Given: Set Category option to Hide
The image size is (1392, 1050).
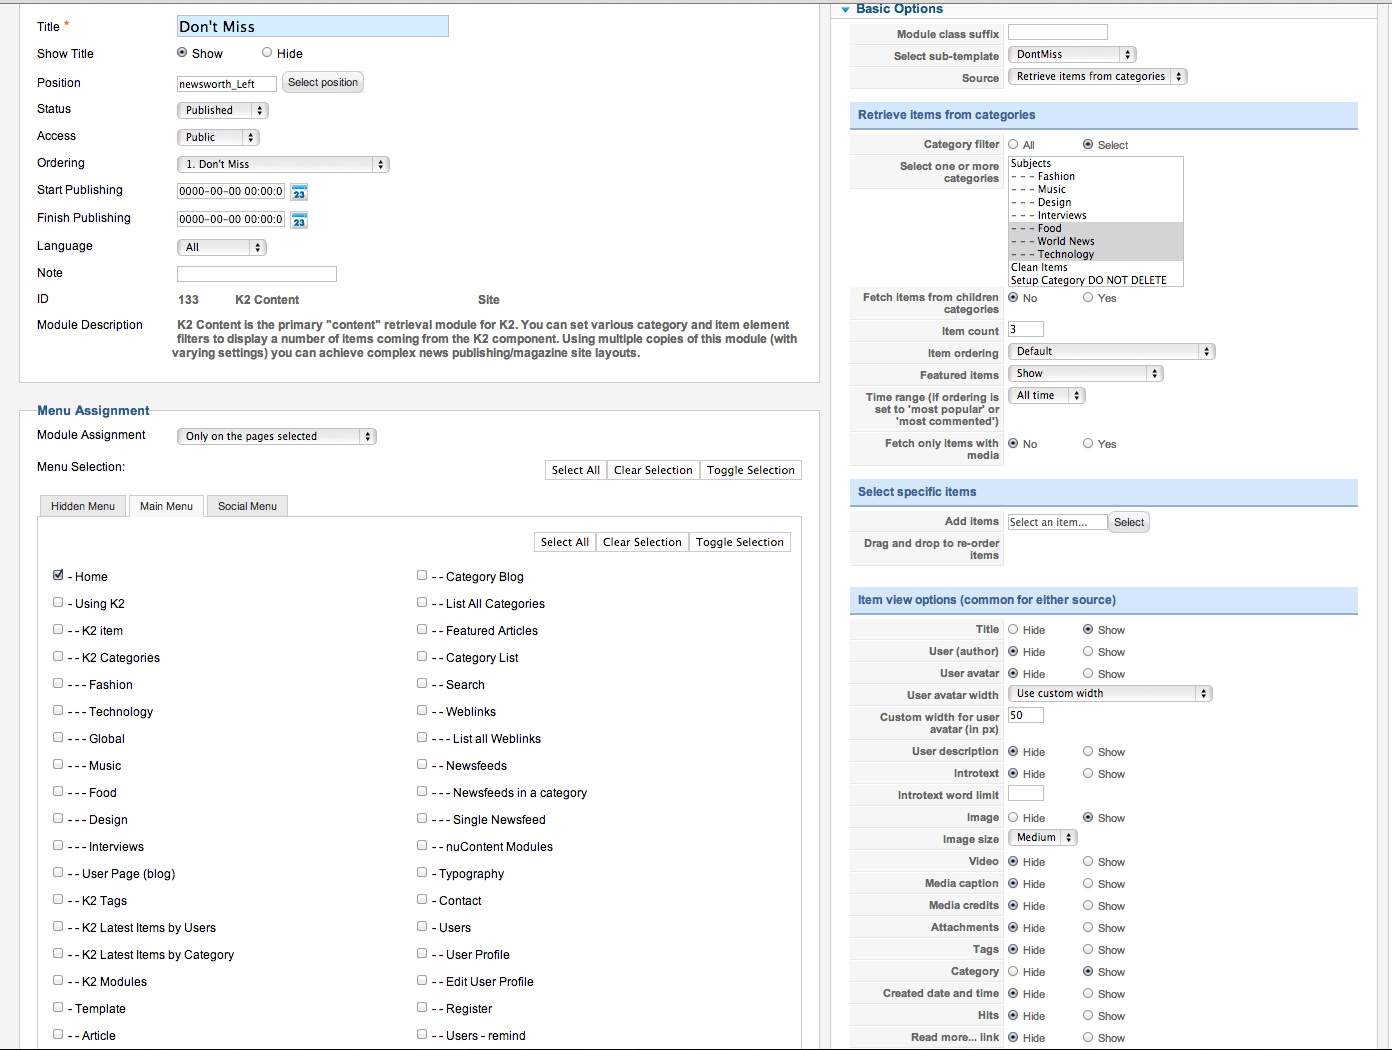Looking at the screenshot, I should coord(1013,972).
